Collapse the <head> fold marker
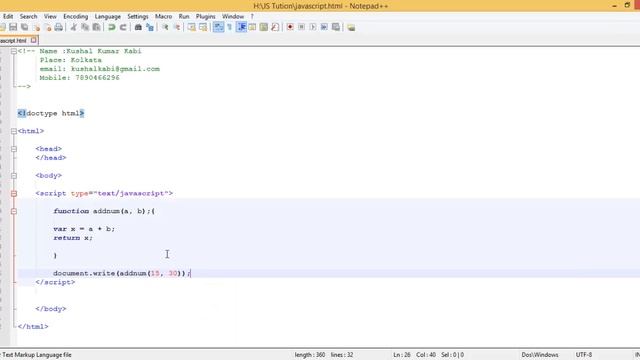 (14, 149)
